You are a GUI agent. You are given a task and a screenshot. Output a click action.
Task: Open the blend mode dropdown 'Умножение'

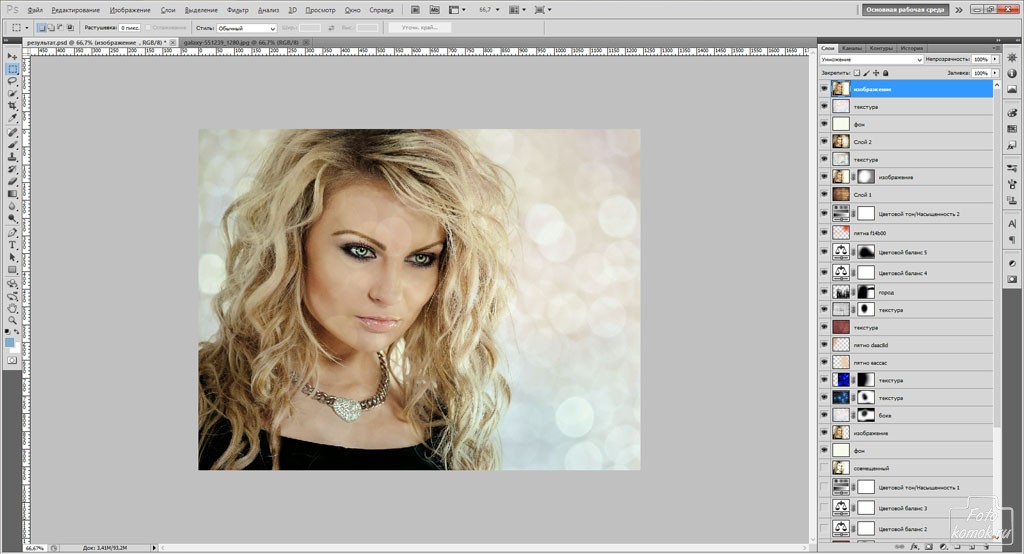[x=870, y=60]
